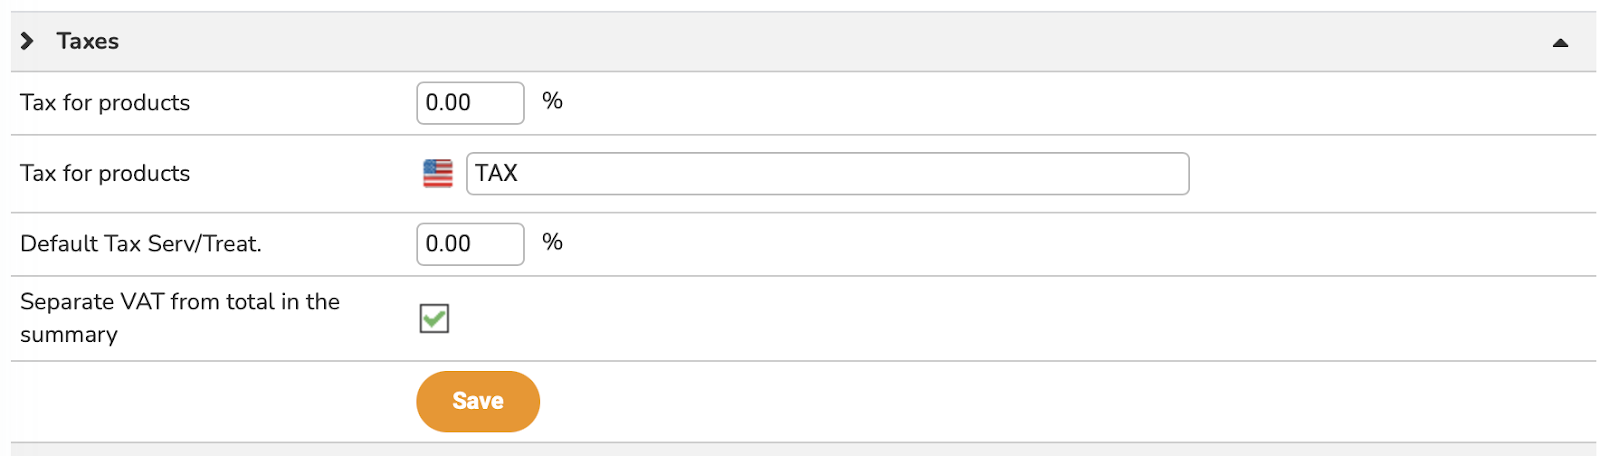Click the green checkmark in the VAT checkbox
The image size is (1600, 456).
434,319
